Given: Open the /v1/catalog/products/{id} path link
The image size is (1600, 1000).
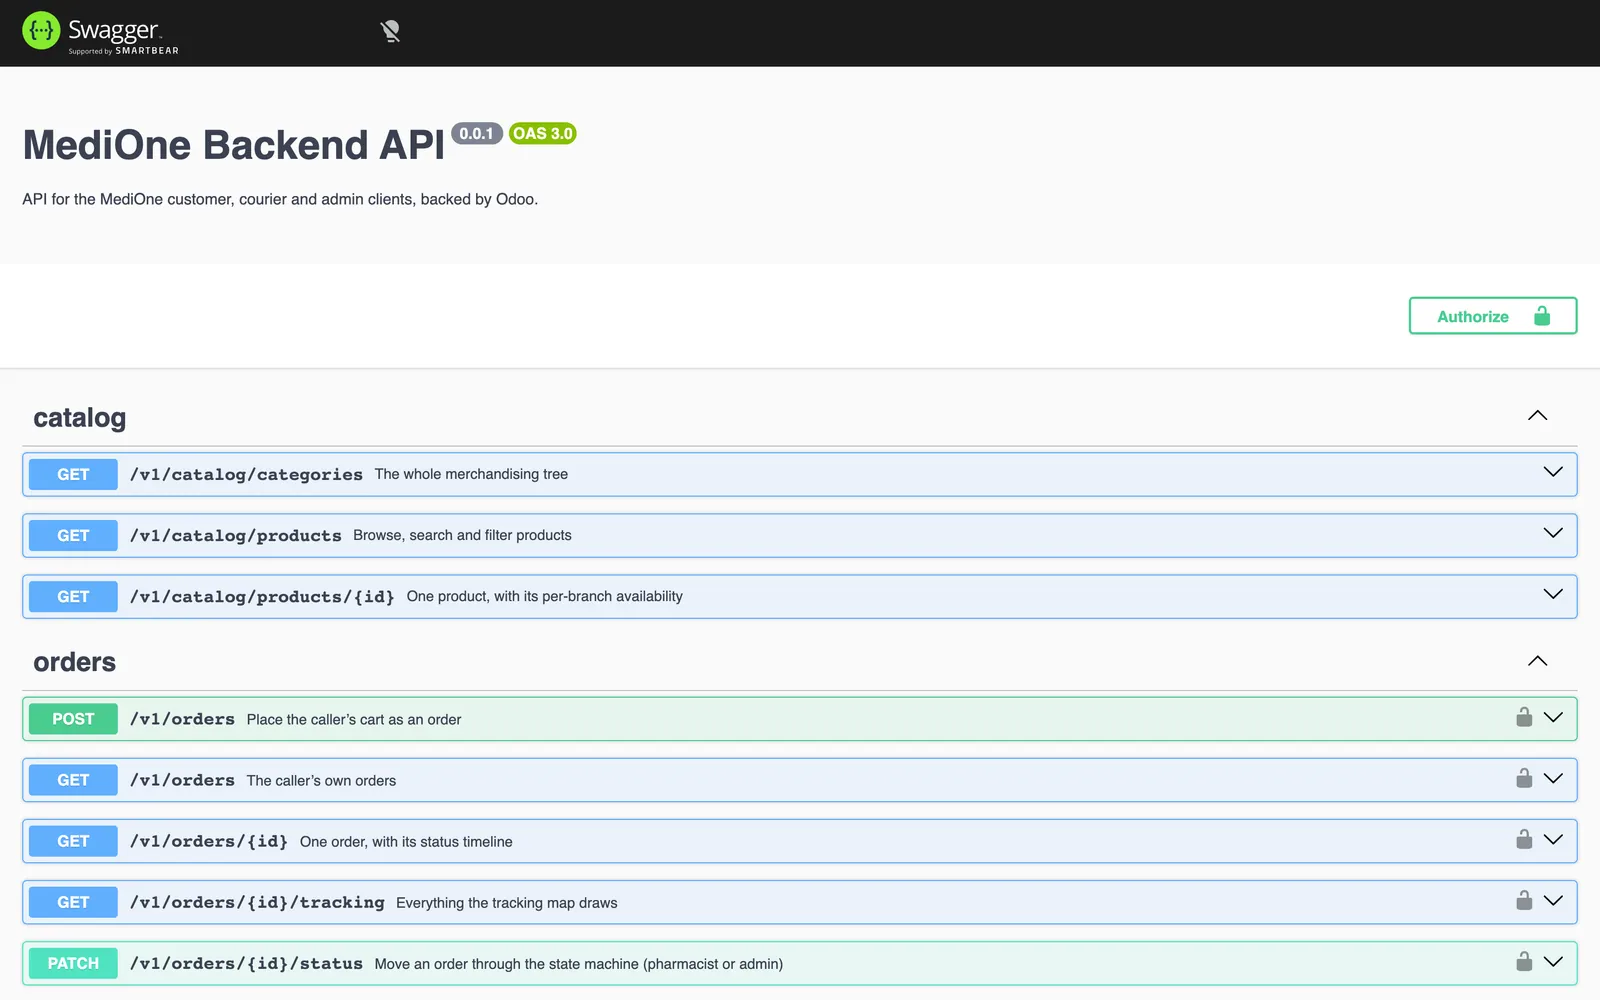Looking at the screenshot, I should (262, 596).
